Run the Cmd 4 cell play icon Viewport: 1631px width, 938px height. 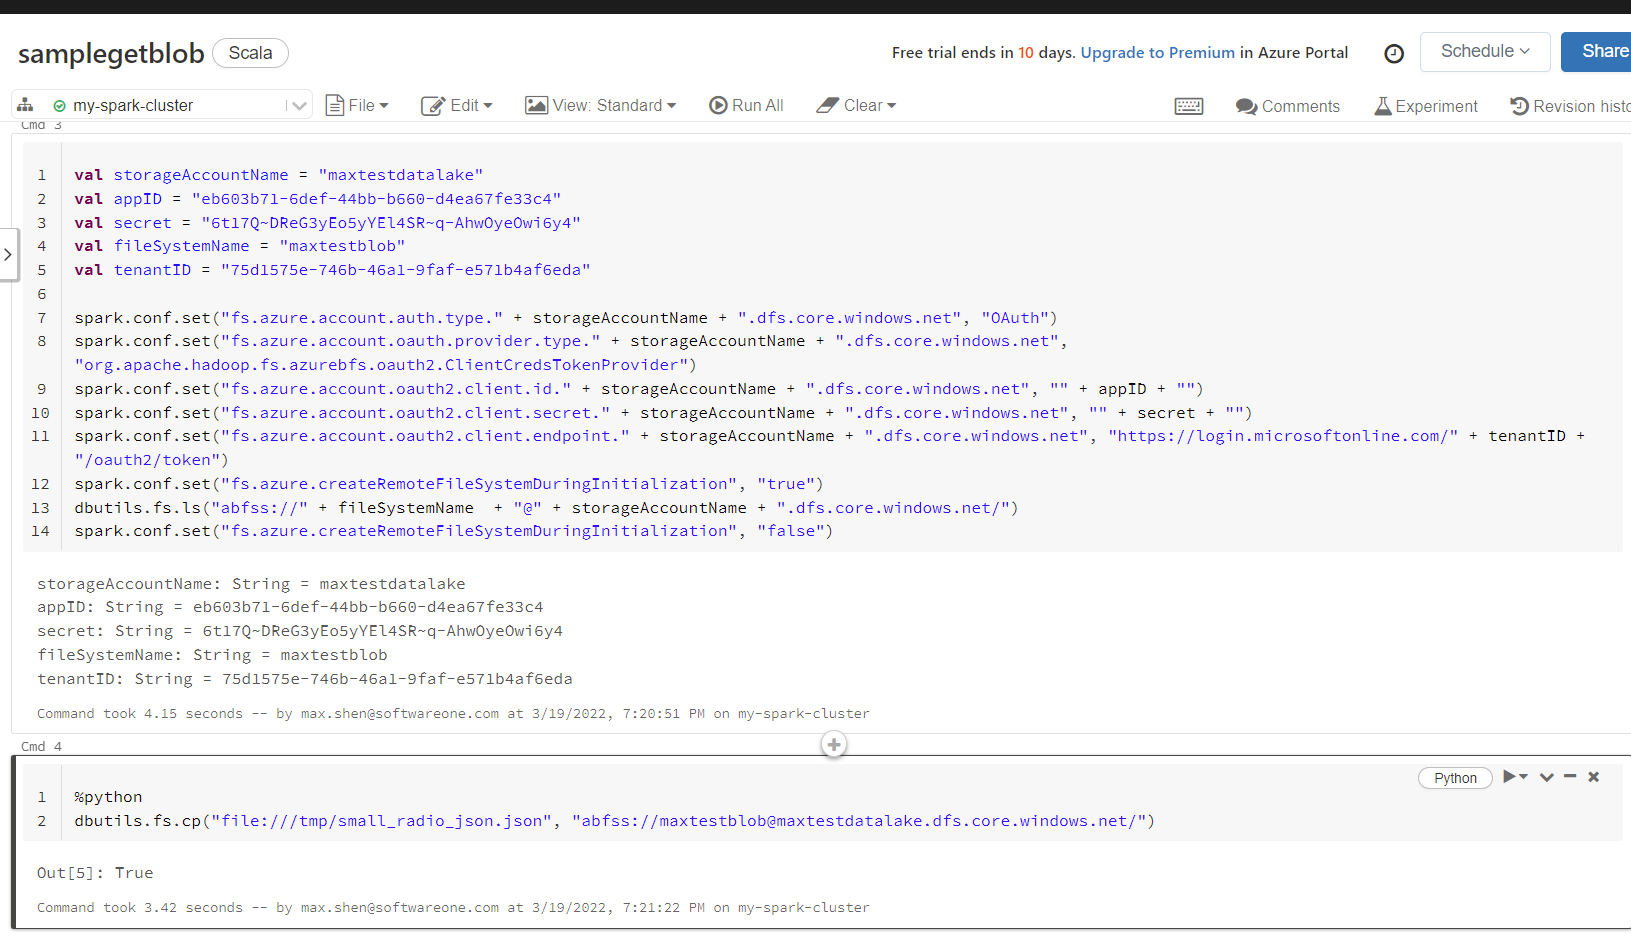(1510, 777)
